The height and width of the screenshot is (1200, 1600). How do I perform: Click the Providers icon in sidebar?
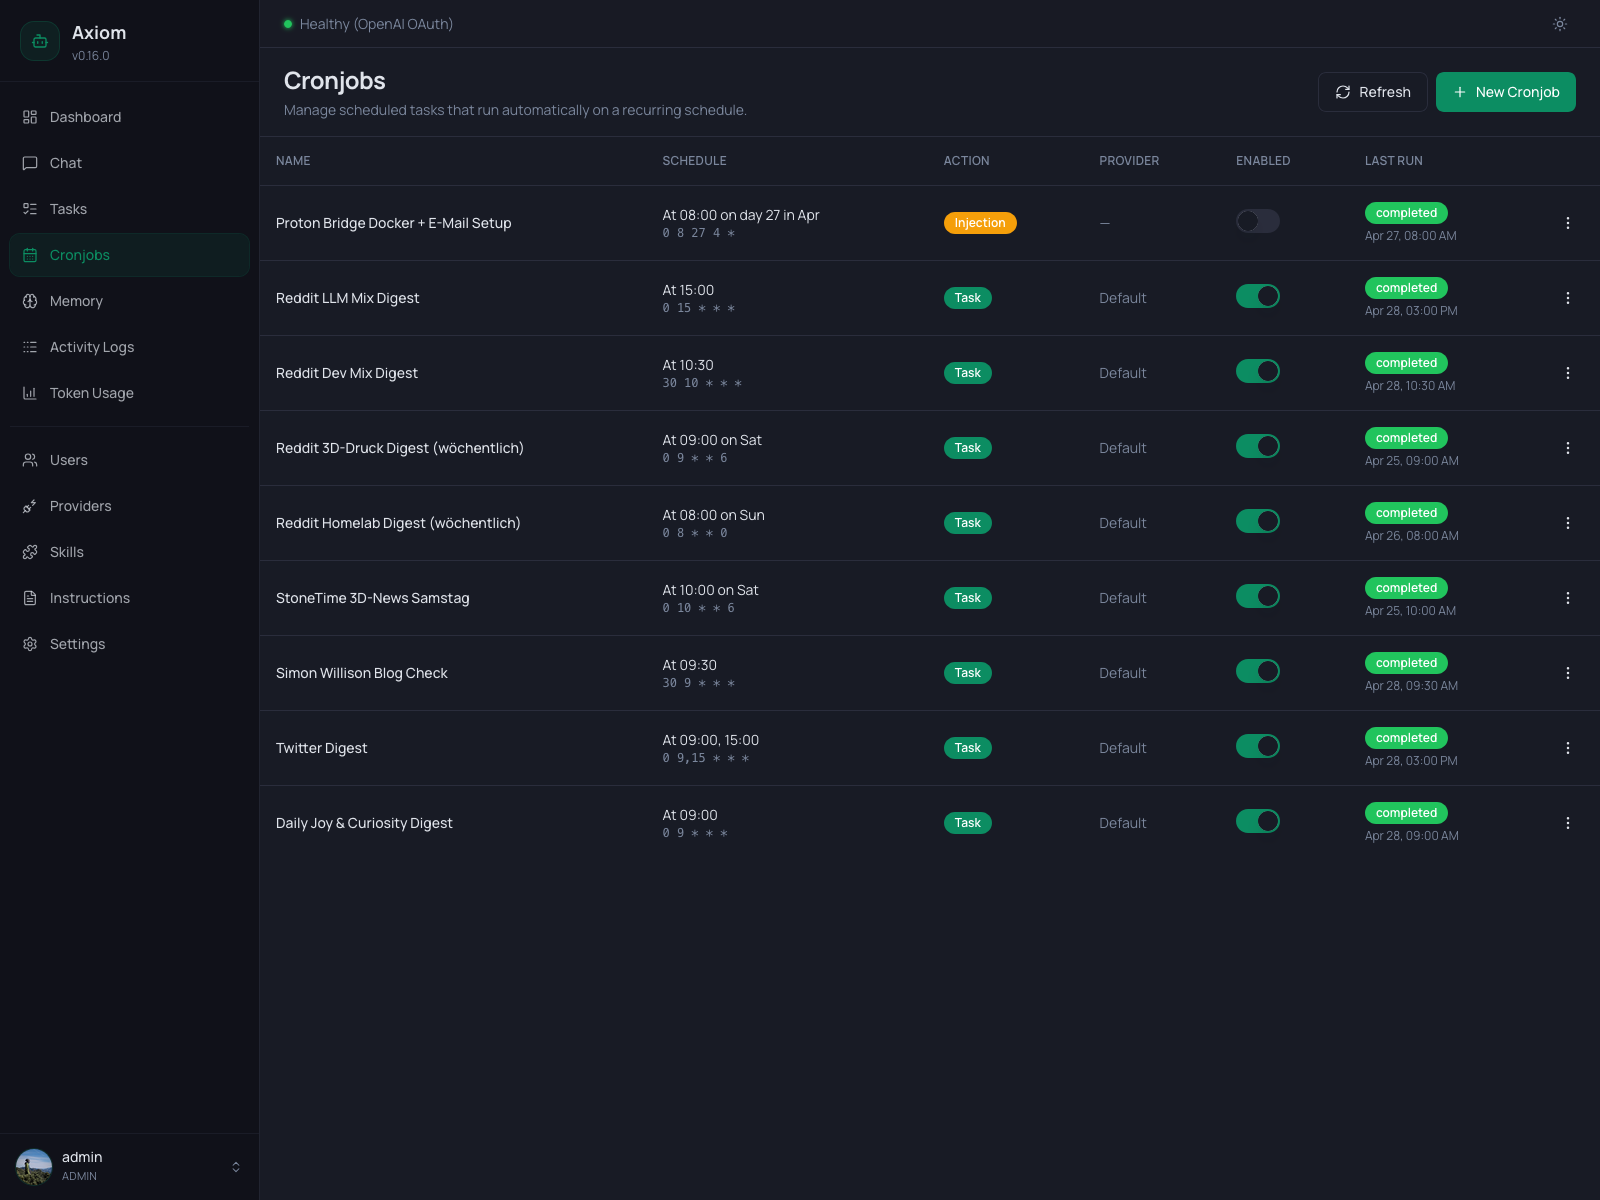(x=30, y=506)
